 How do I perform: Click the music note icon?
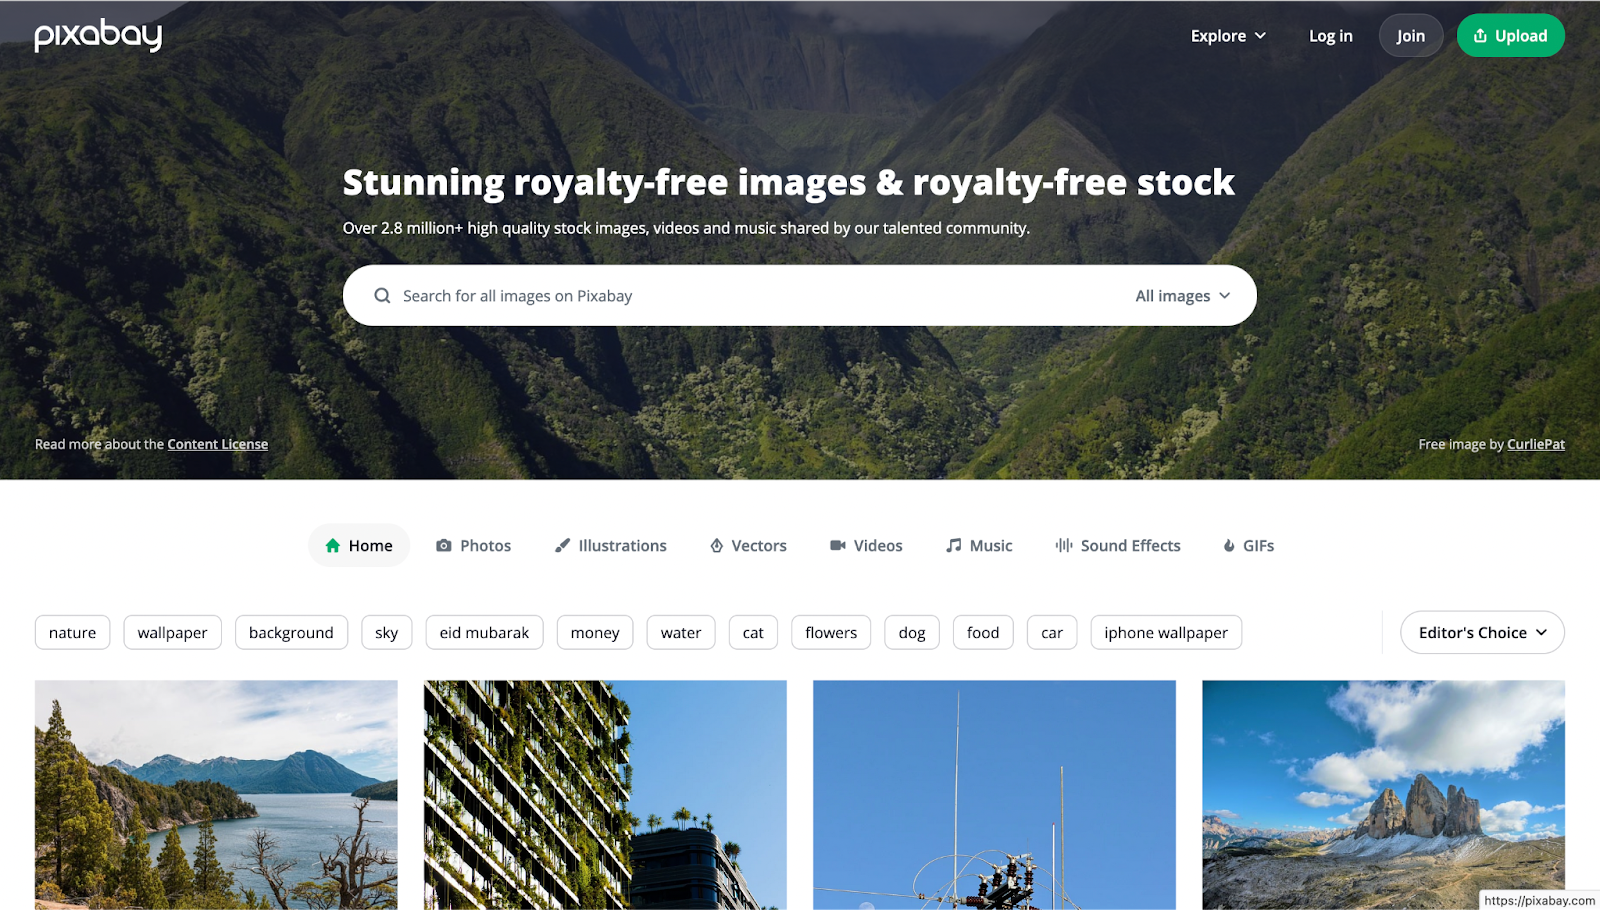pyautogui.click(x=954, y=545)
